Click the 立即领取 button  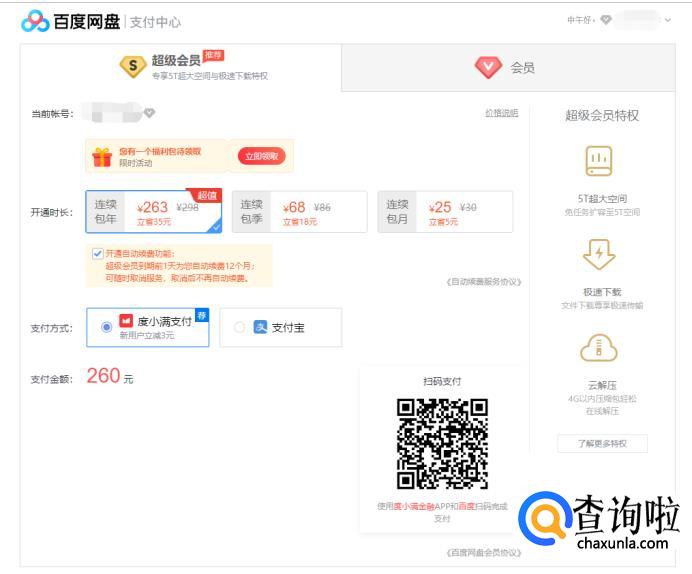(261, 156)
